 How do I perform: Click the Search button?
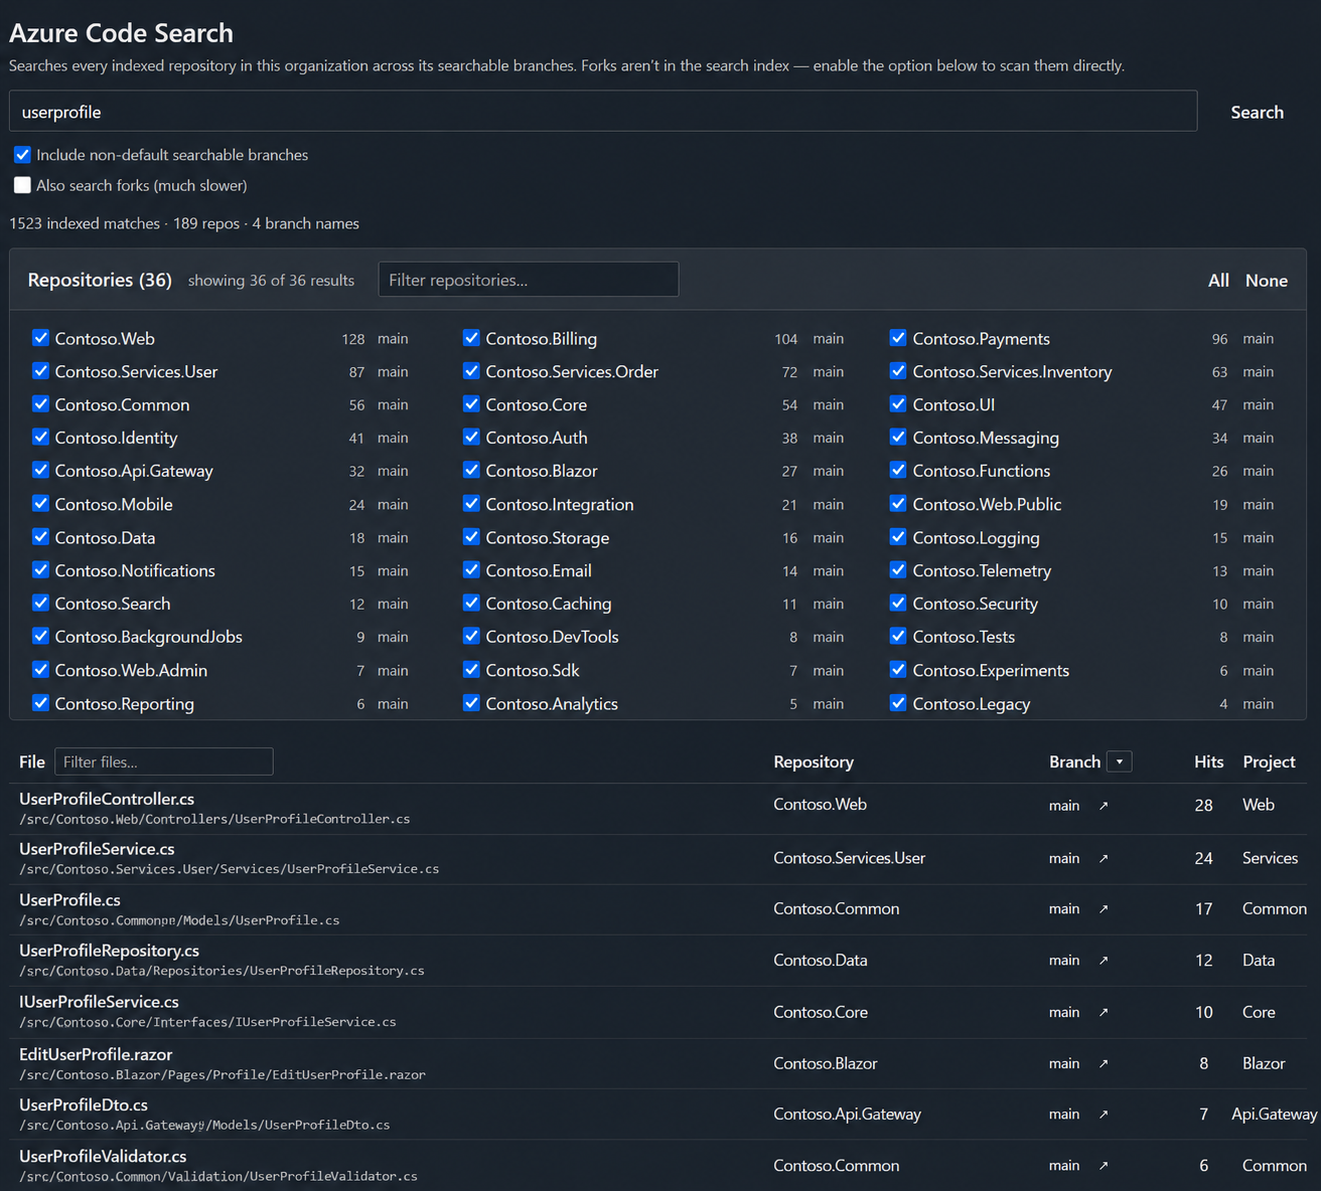(x=1257, y=112)
